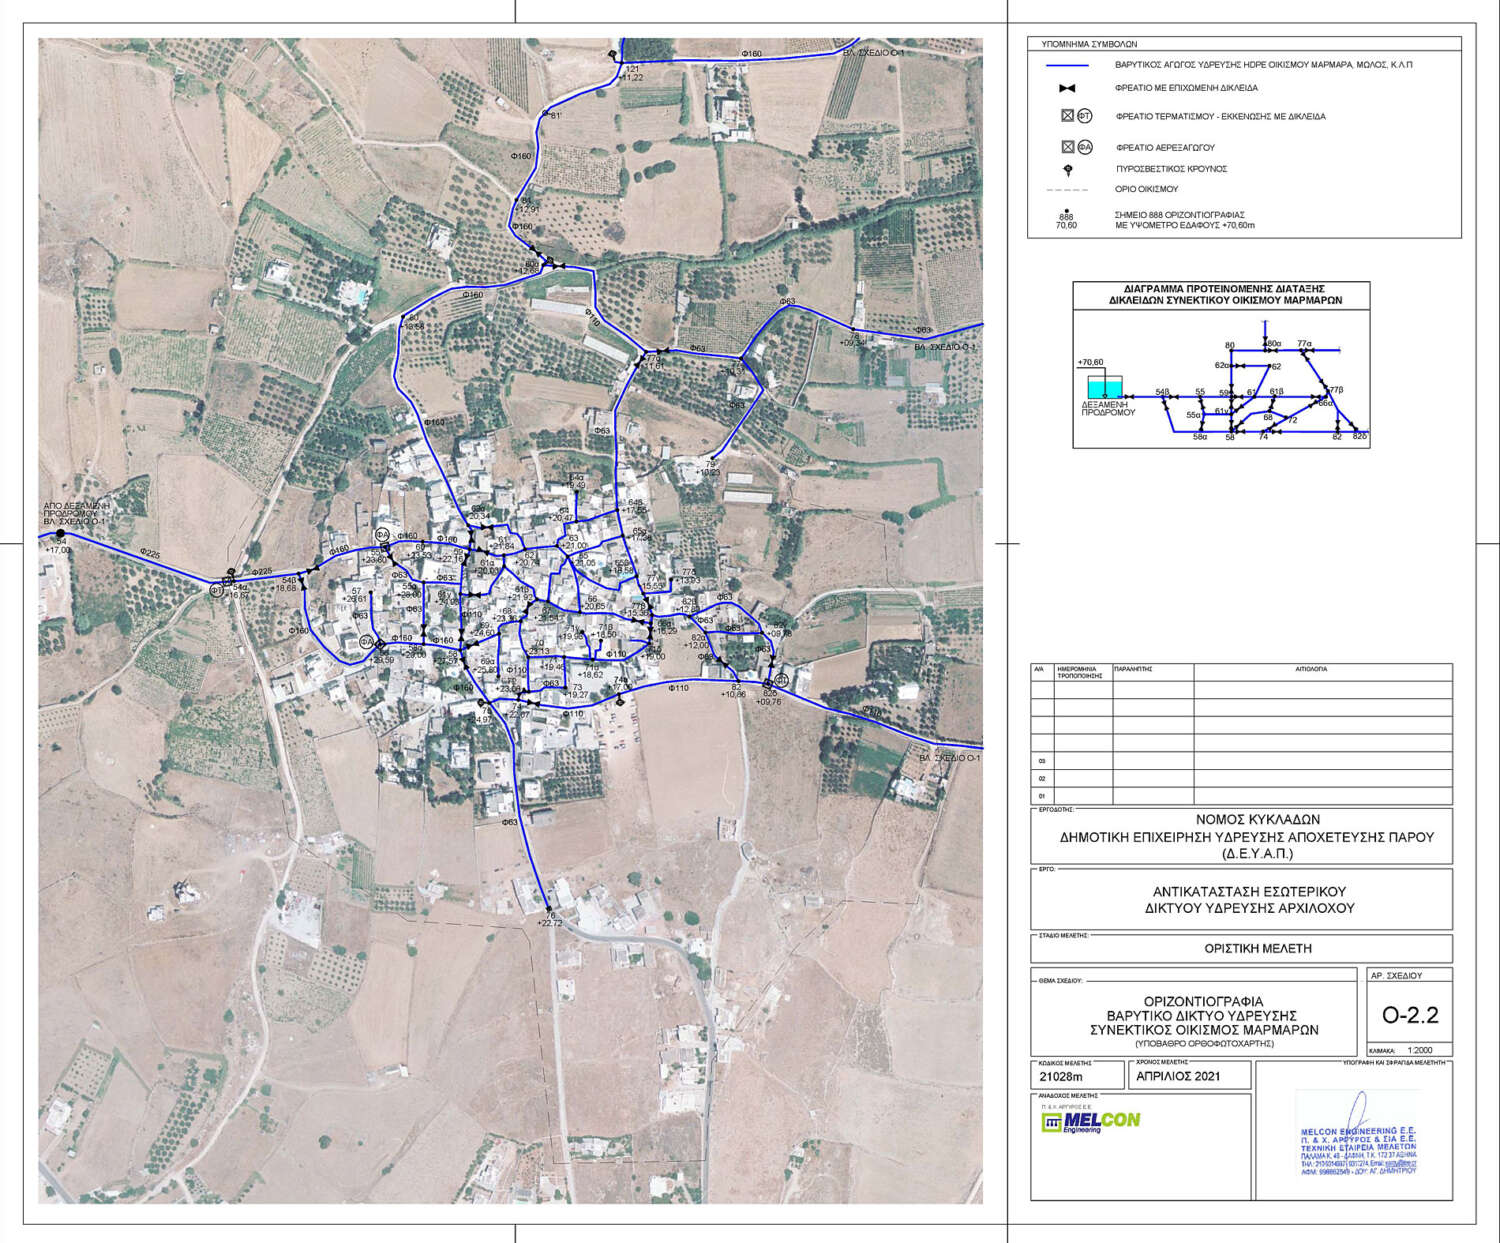Click the 'ΠΑΡΑΛΗΠΤΗΣ' revision table header
Screen dimensions: 1500x1243
[x=1132, y=669]
